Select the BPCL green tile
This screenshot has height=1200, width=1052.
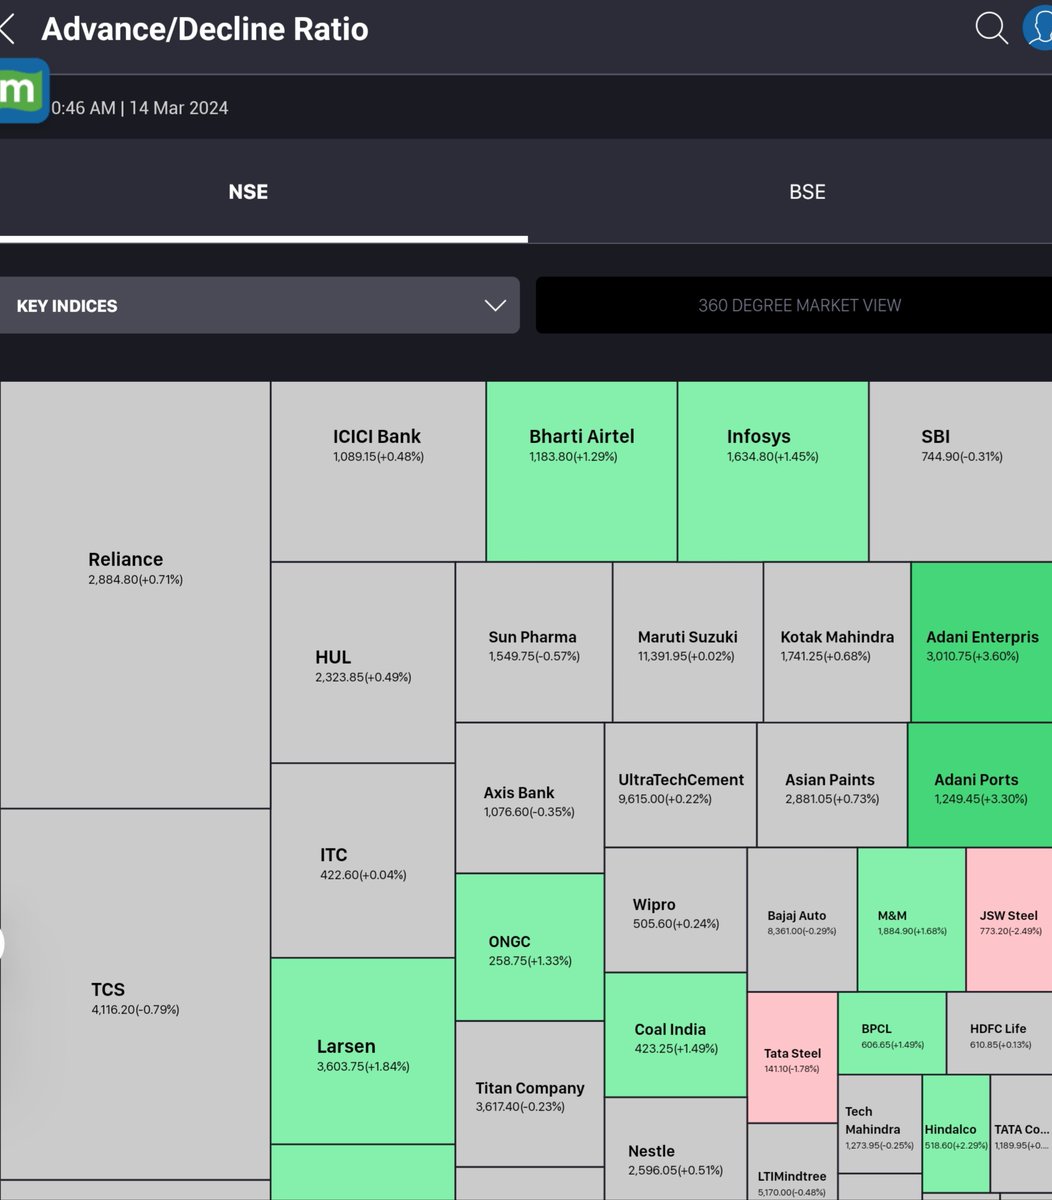892,1033
